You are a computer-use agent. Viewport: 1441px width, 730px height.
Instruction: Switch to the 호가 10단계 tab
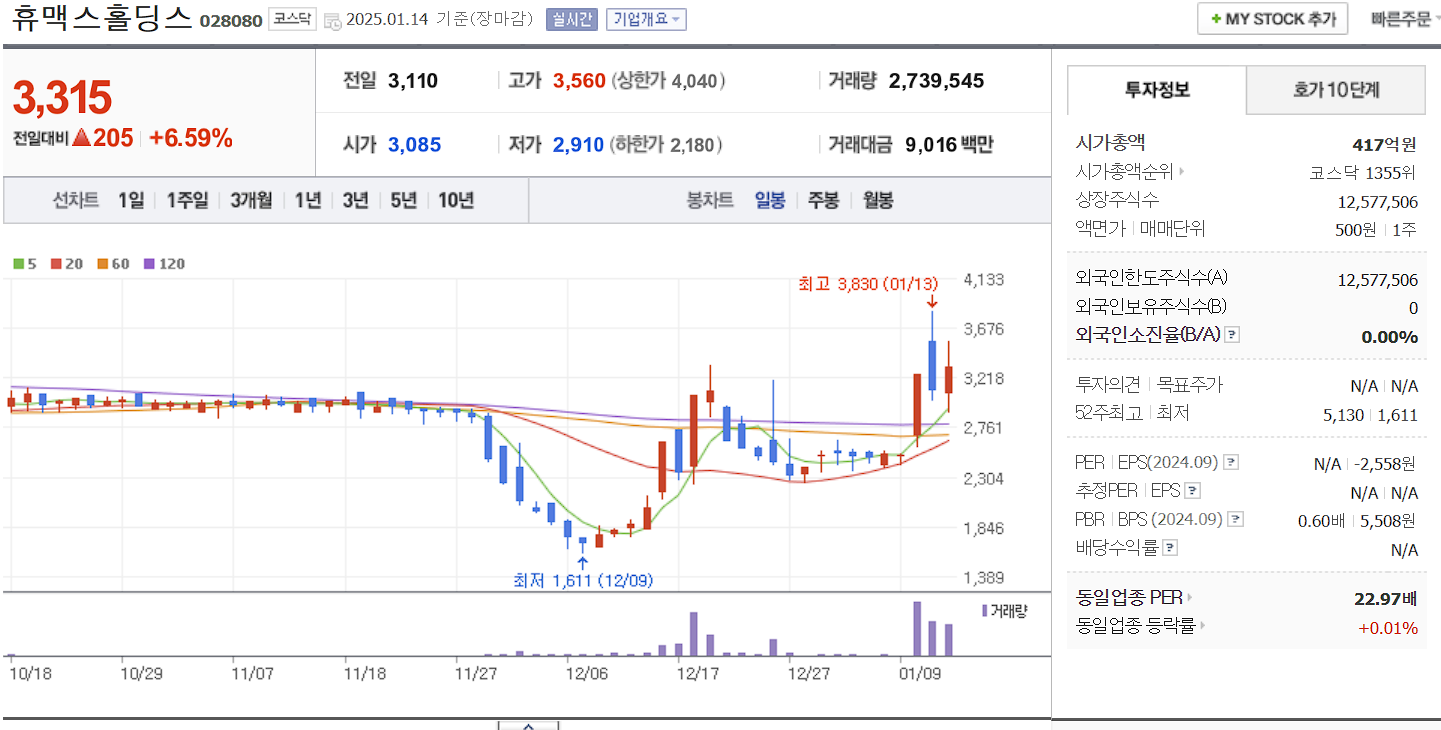click(1335, 89)
